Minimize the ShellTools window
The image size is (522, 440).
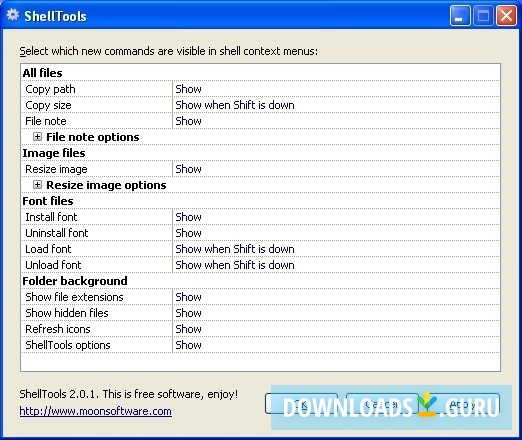point(460,15)
